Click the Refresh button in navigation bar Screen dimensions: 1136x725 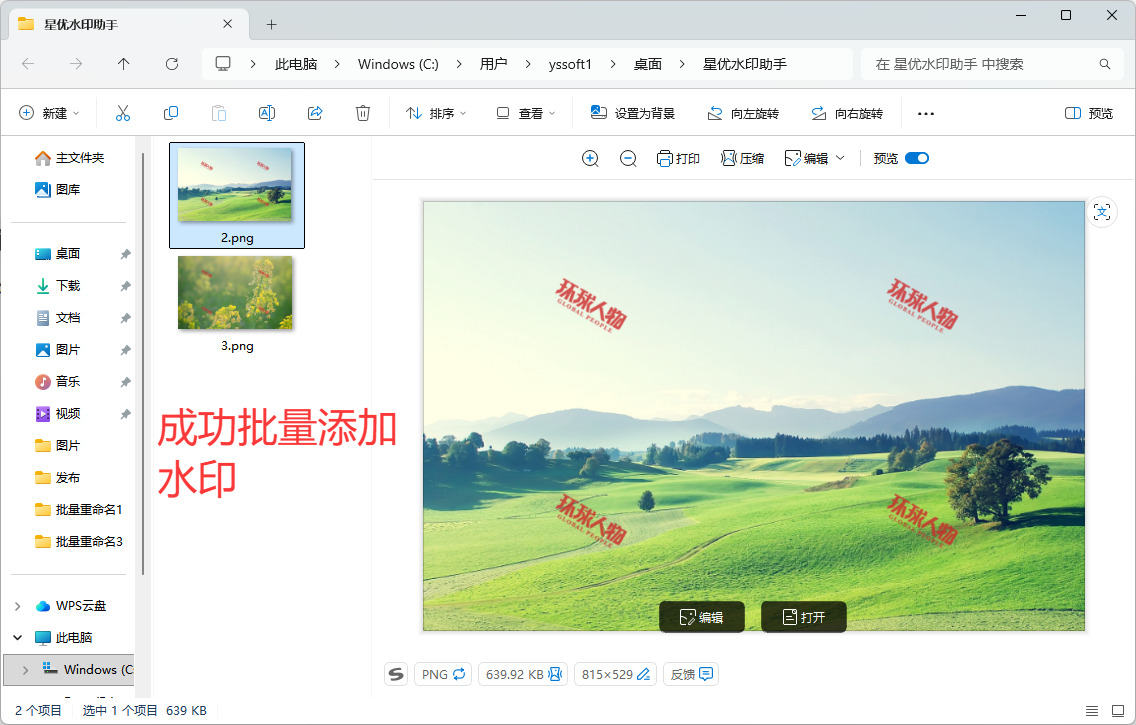[172, 64]
